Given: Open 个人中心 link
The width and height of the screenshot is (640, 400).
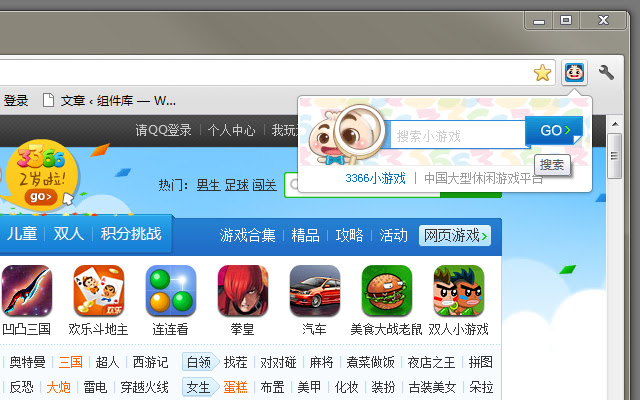Looking at the screenshot, I should click(231, 130).
